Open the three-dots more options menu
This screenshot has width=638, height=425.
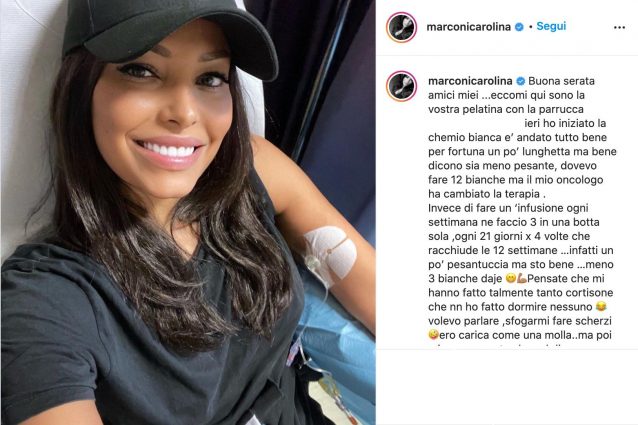coord(619,28)
